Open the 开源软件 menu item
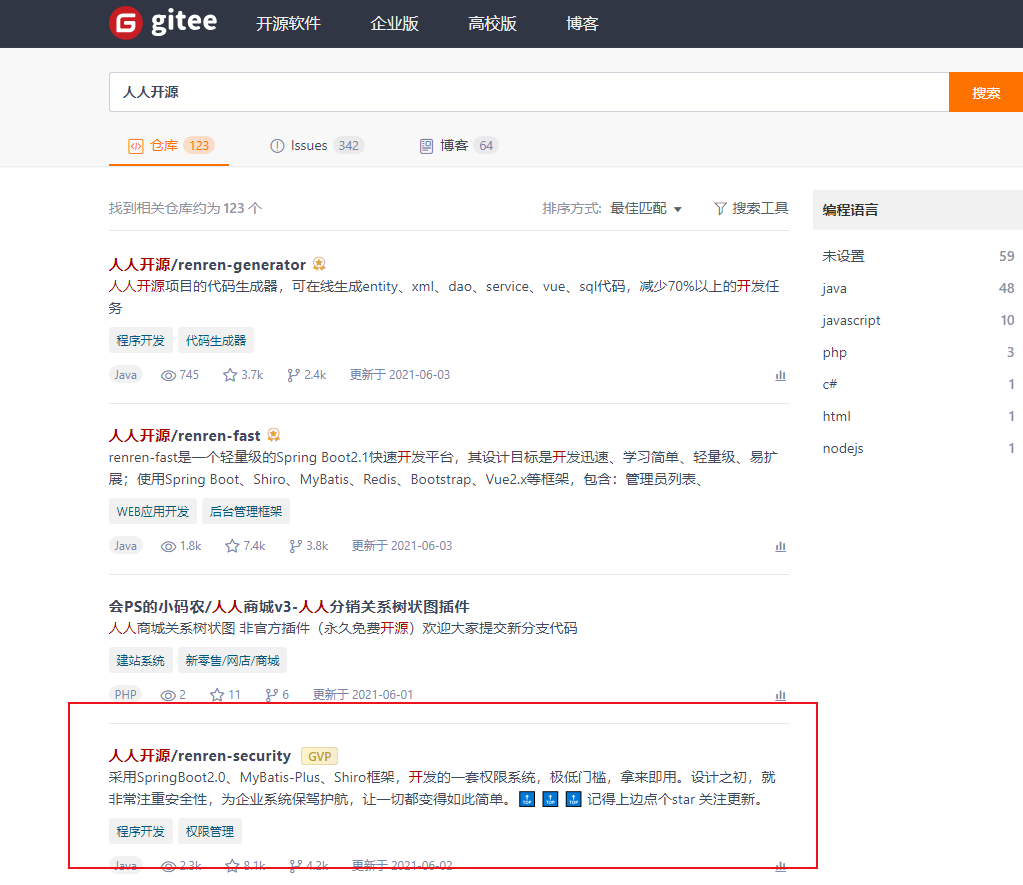 (x=288, y=24)
